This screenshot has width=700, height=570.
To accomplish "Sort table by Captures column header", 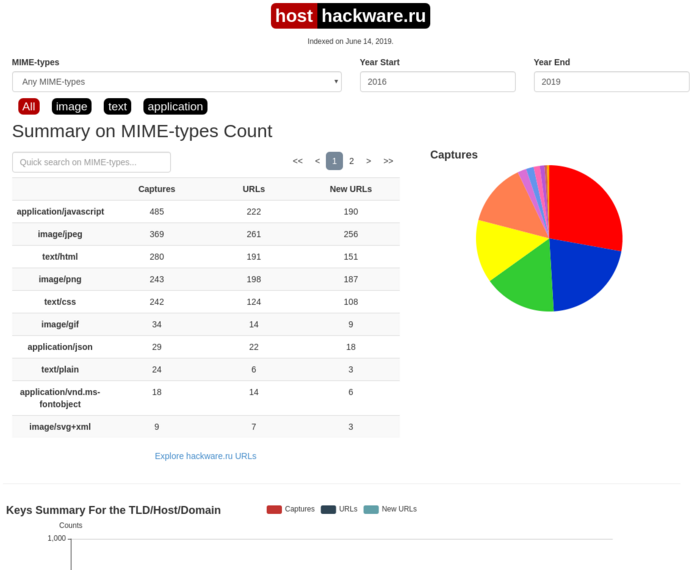I will point(156,189).
